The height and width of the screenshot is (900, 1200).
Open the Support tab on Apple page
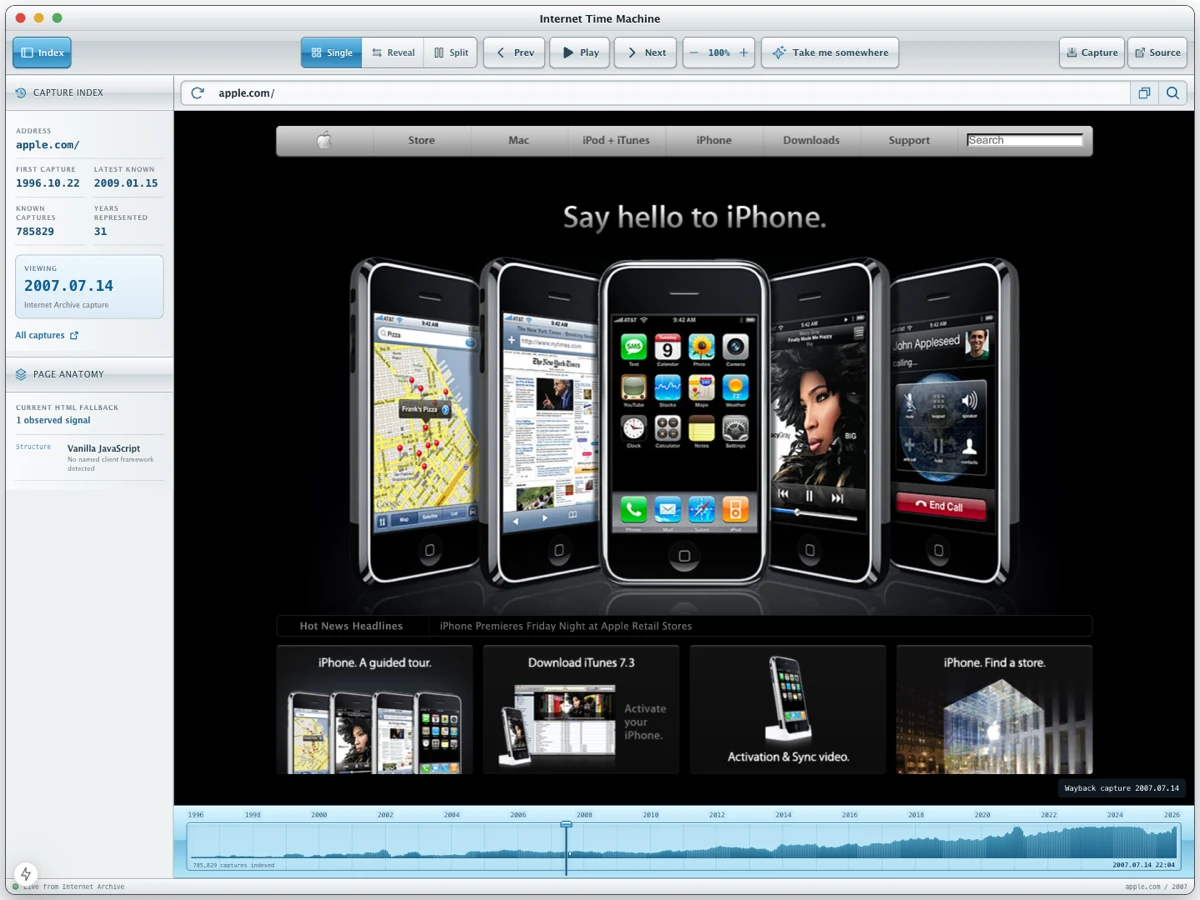pos(909,141)
